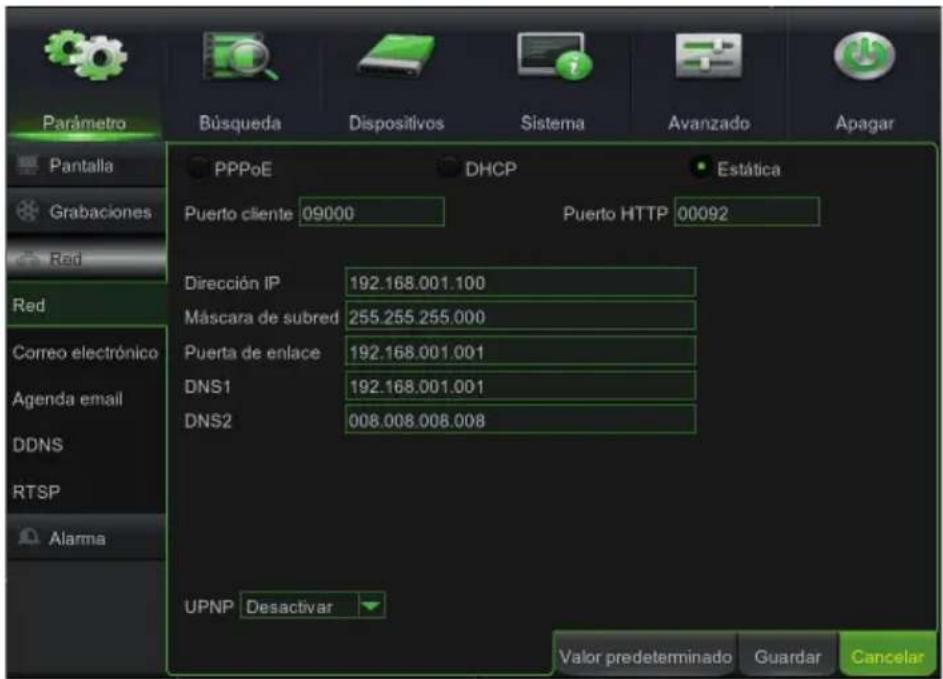943x679 pixels.
Task: Switch to the Sistema tab label
Action: [x=553, y=123]
